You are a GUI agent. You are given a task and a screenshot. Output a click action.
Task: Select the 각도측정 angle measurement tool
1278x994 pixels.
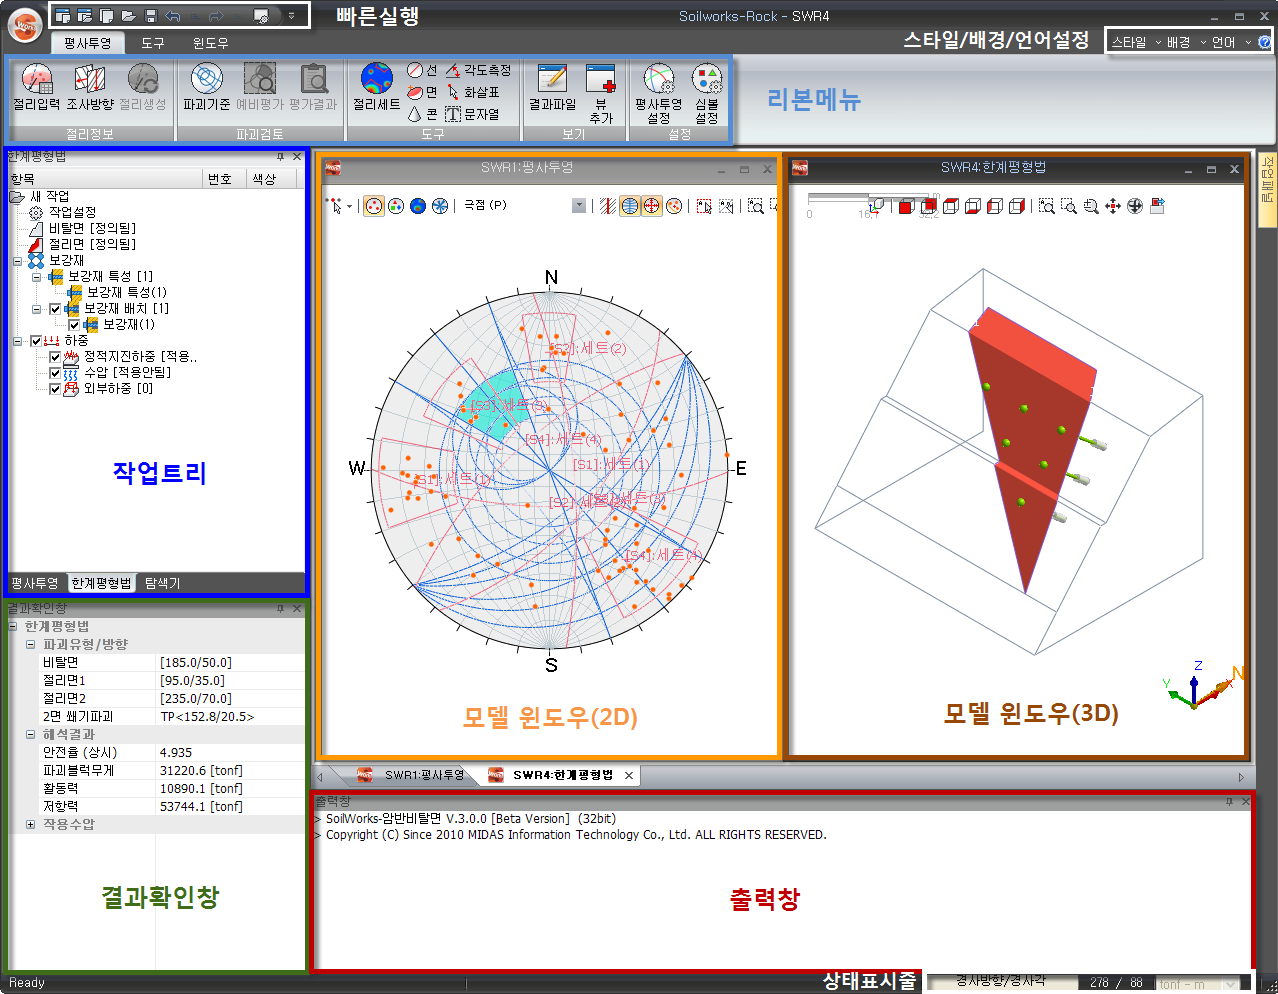(x=478, y=70)
